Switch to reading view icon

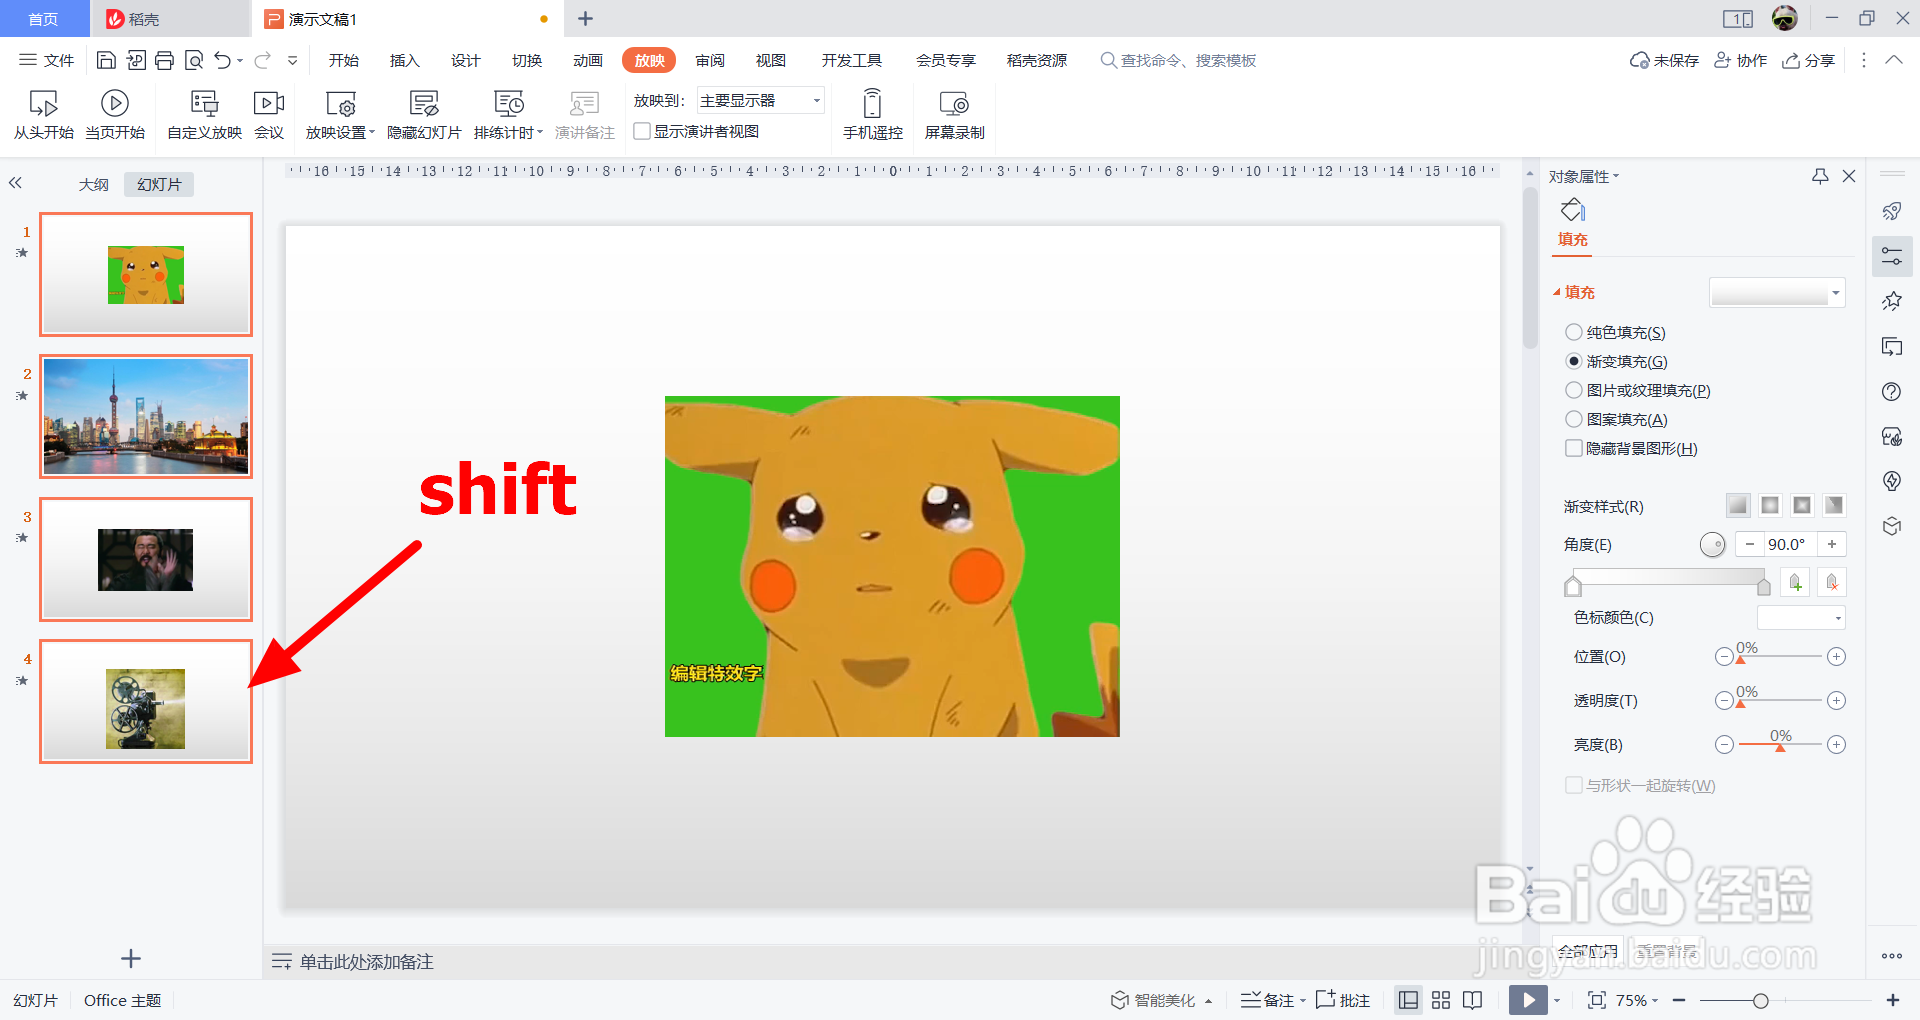coord(1473,1000)
